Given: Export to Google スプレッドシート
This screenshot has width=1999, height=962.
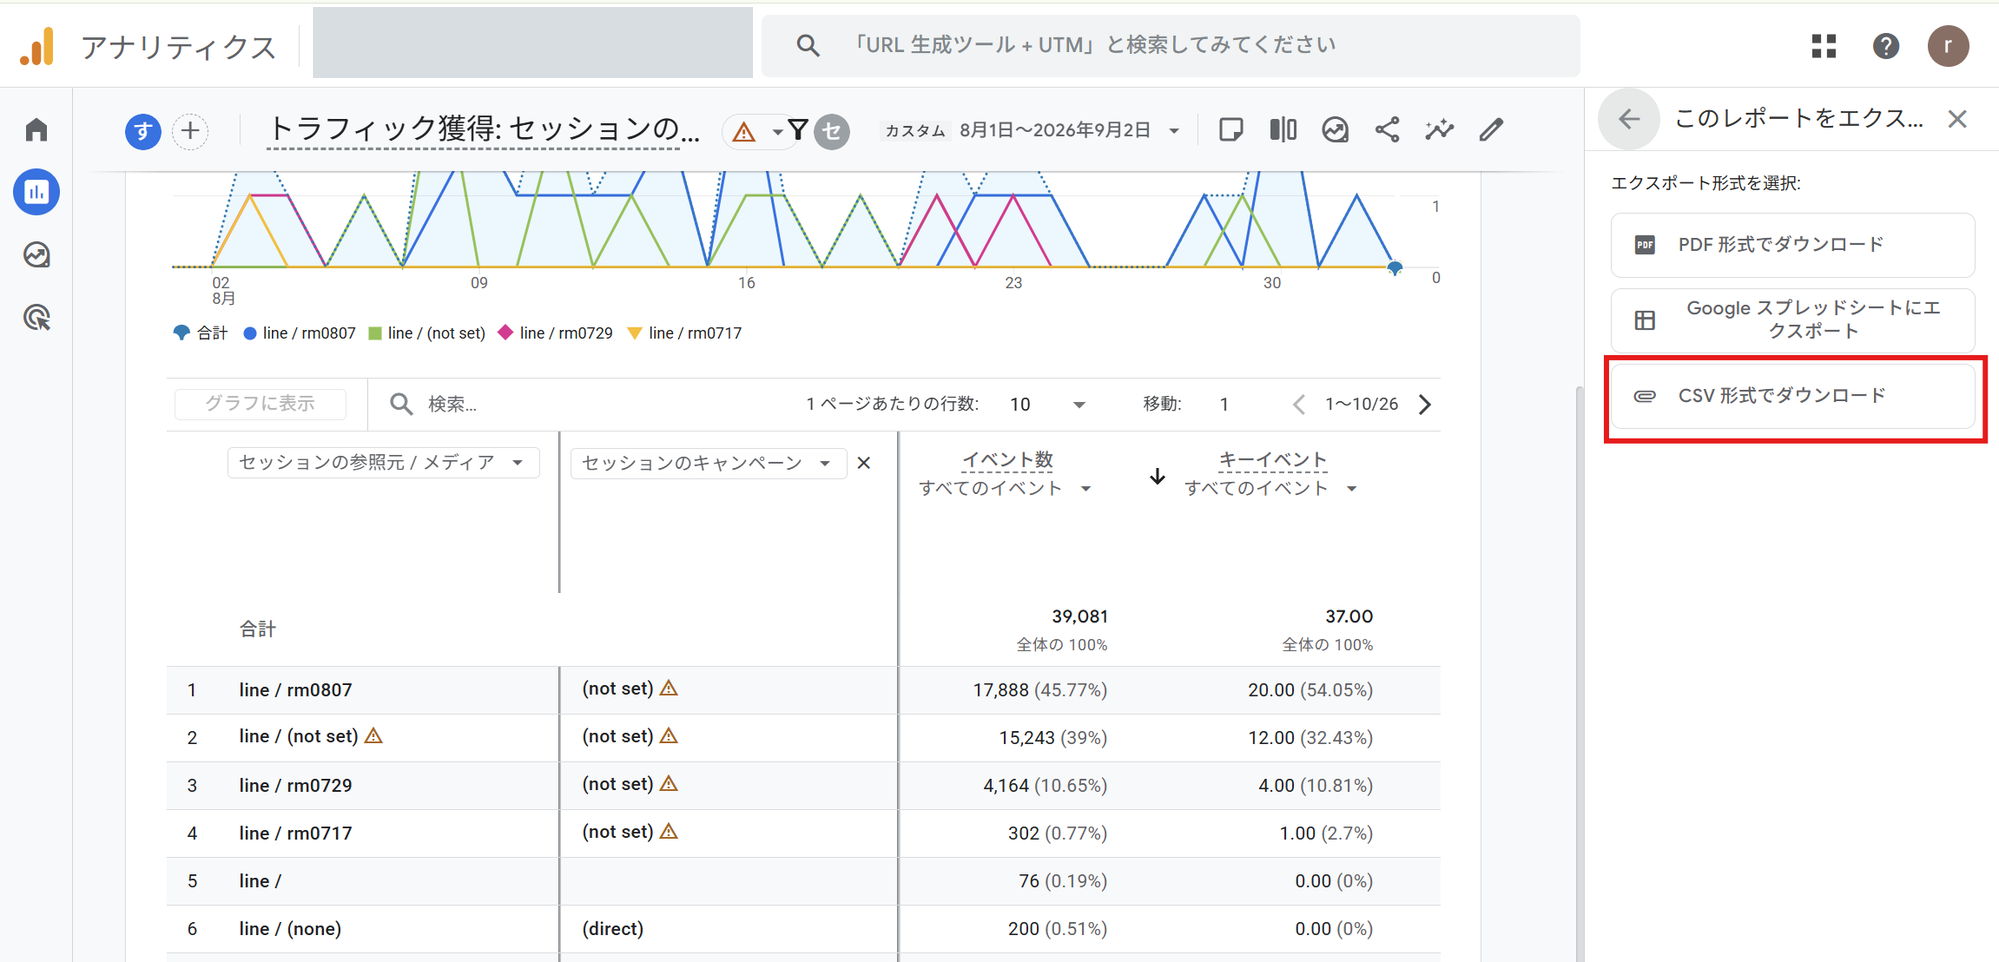Looking at the screenshot, I should tap(1792, 320).
